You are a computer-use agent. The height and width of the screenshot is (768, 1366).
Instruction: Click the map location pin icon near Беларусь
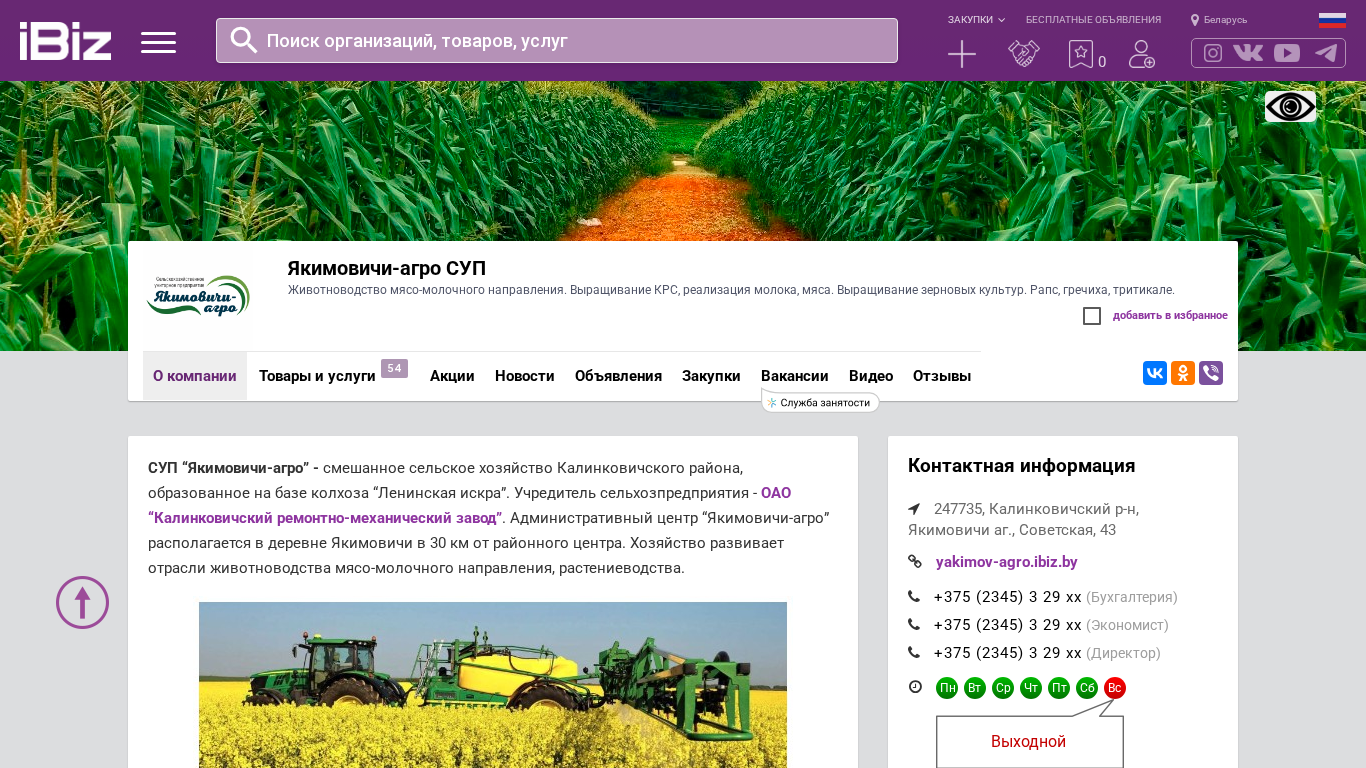point(1194,20)
